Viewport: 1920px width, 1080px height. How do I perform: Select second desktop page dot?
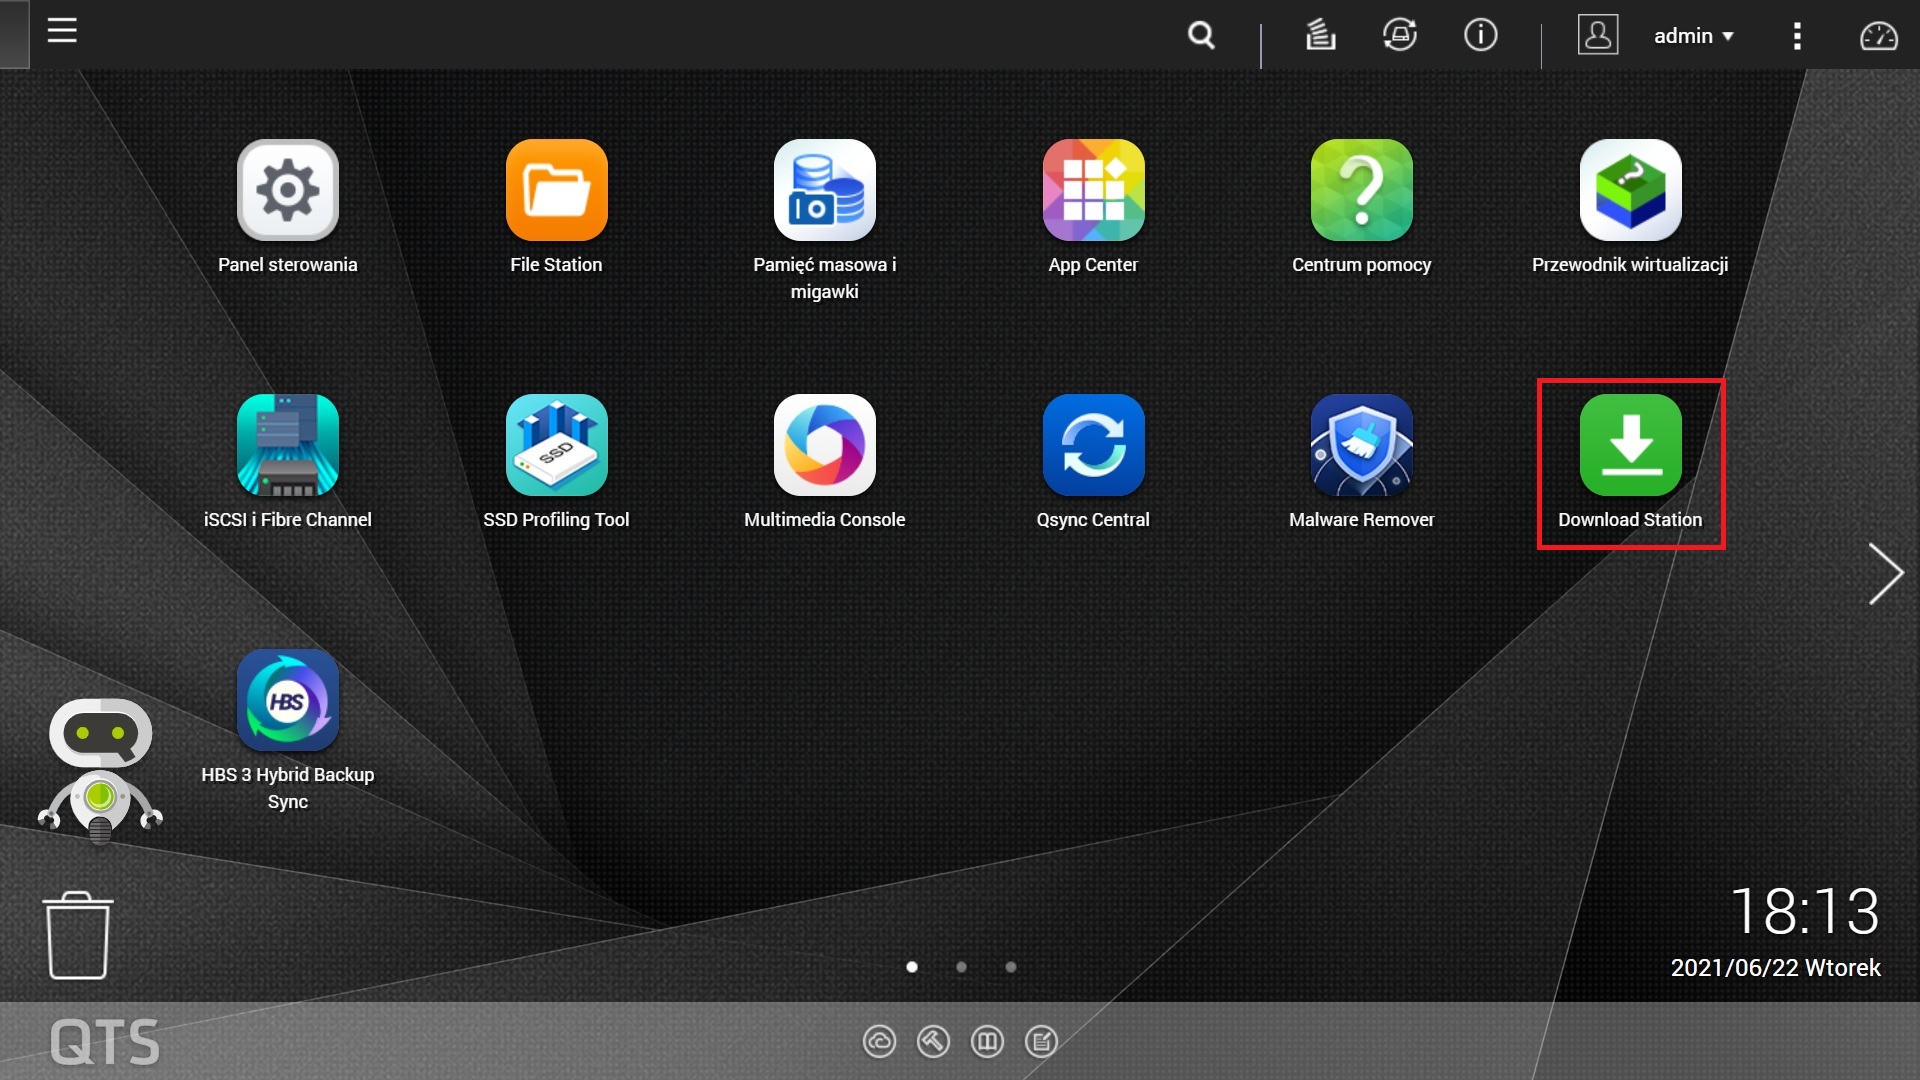point(961,967)
